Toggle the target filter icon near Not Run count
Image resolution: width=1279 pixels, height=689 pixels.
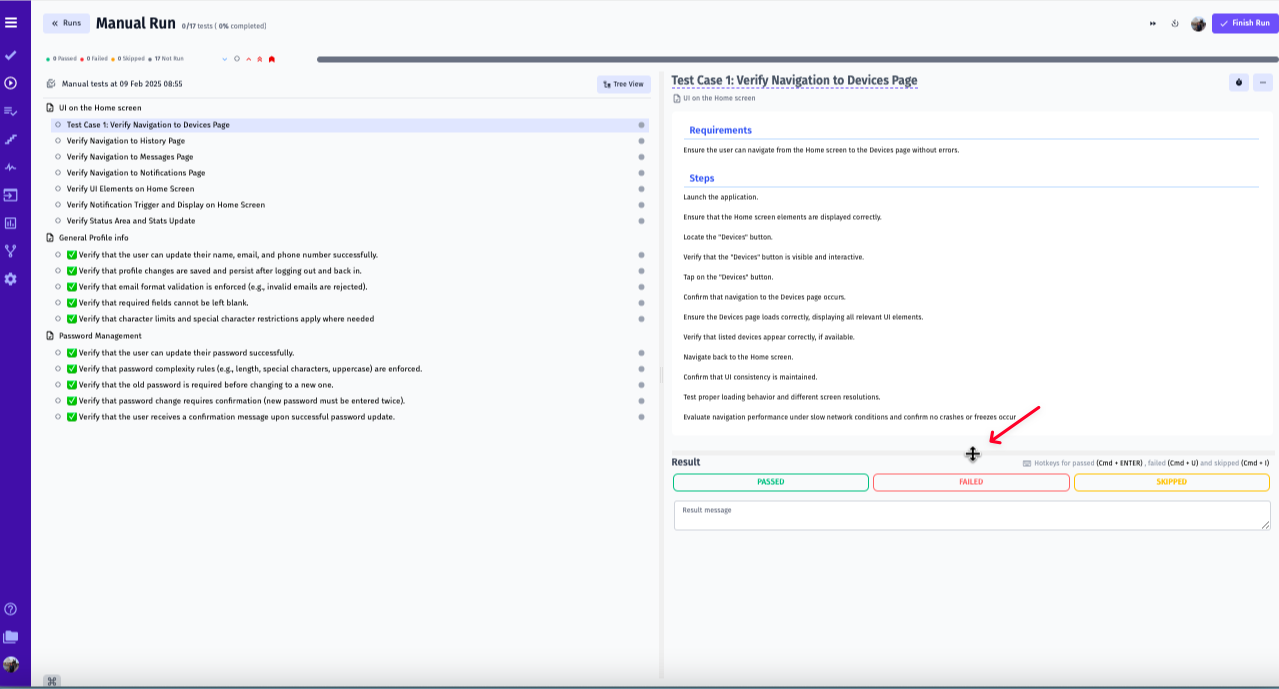pos(237,59)
